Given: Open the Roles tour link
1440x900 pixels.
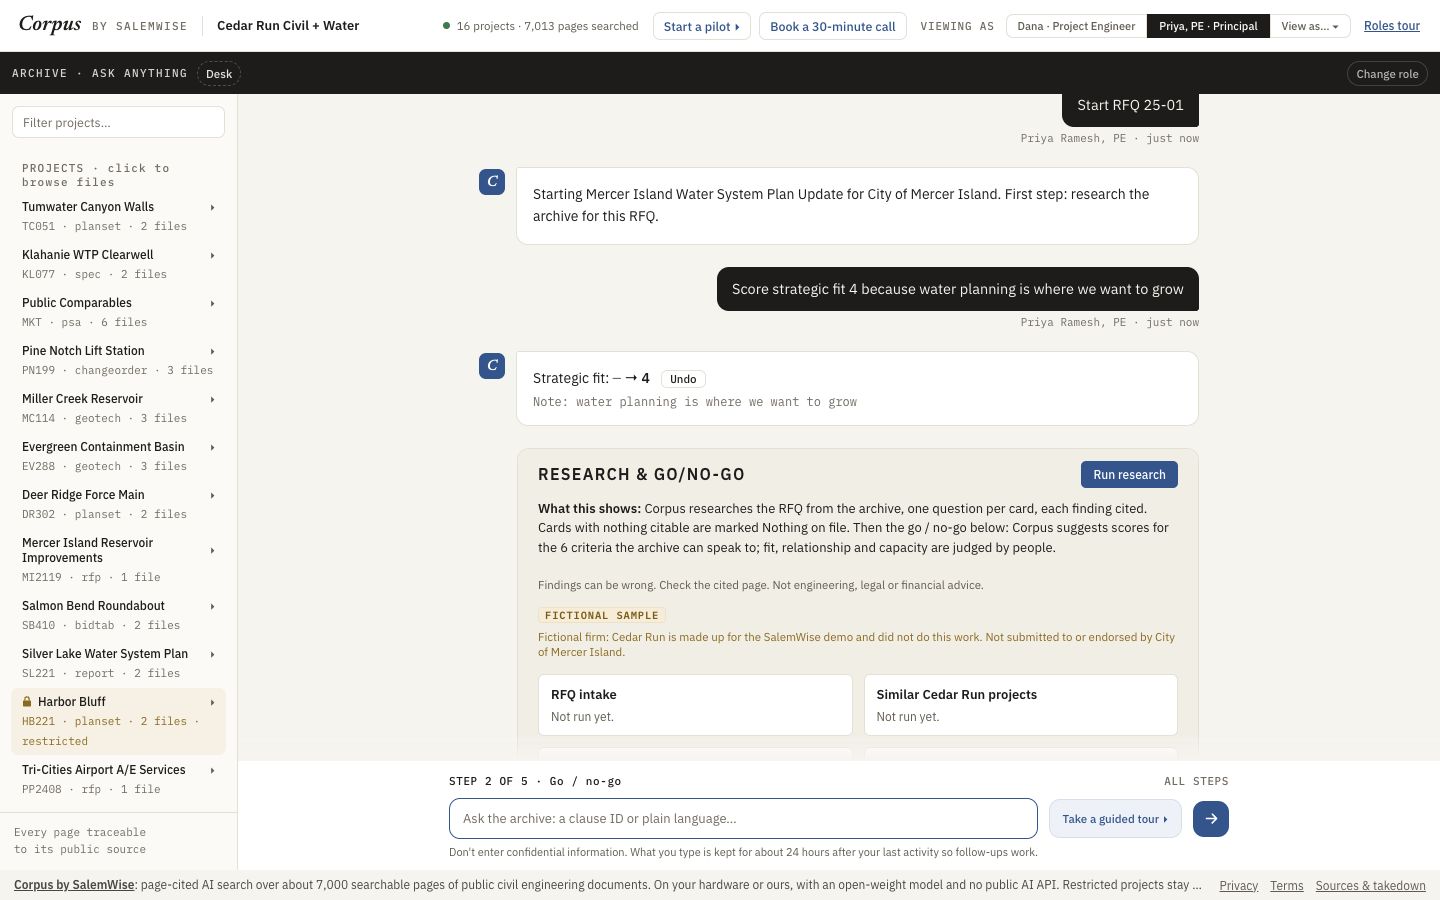Looking at the screenshot, I should (1391, 26).
